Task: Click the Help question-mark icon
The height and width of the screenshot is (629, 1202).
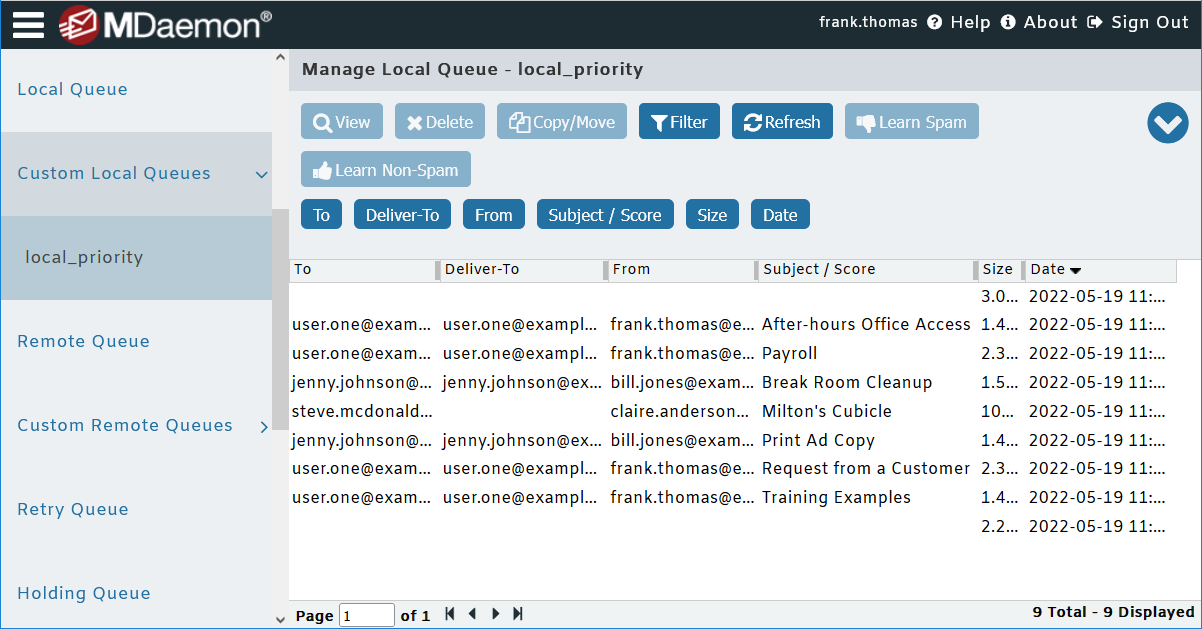Action: (x=933, y=22)
